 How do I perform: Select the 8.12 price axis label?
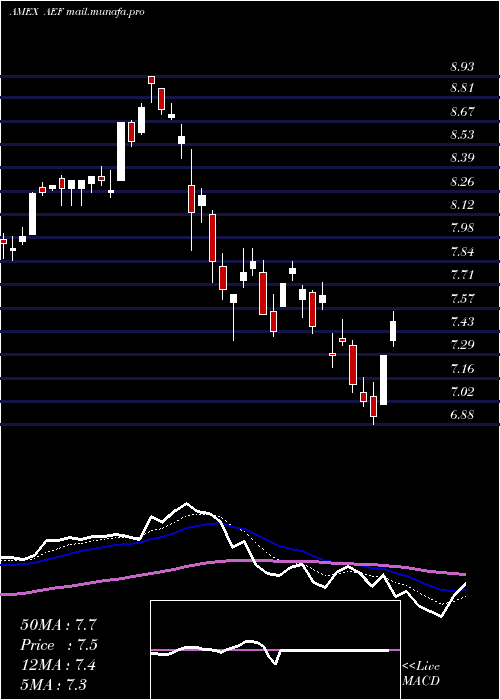(462, 205)
